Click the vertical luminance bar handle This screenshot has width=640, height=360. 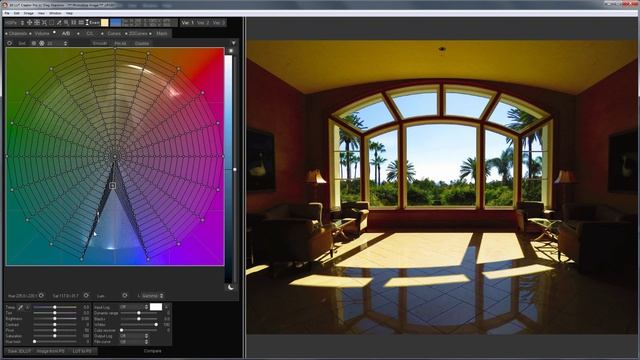click(235, 169)
